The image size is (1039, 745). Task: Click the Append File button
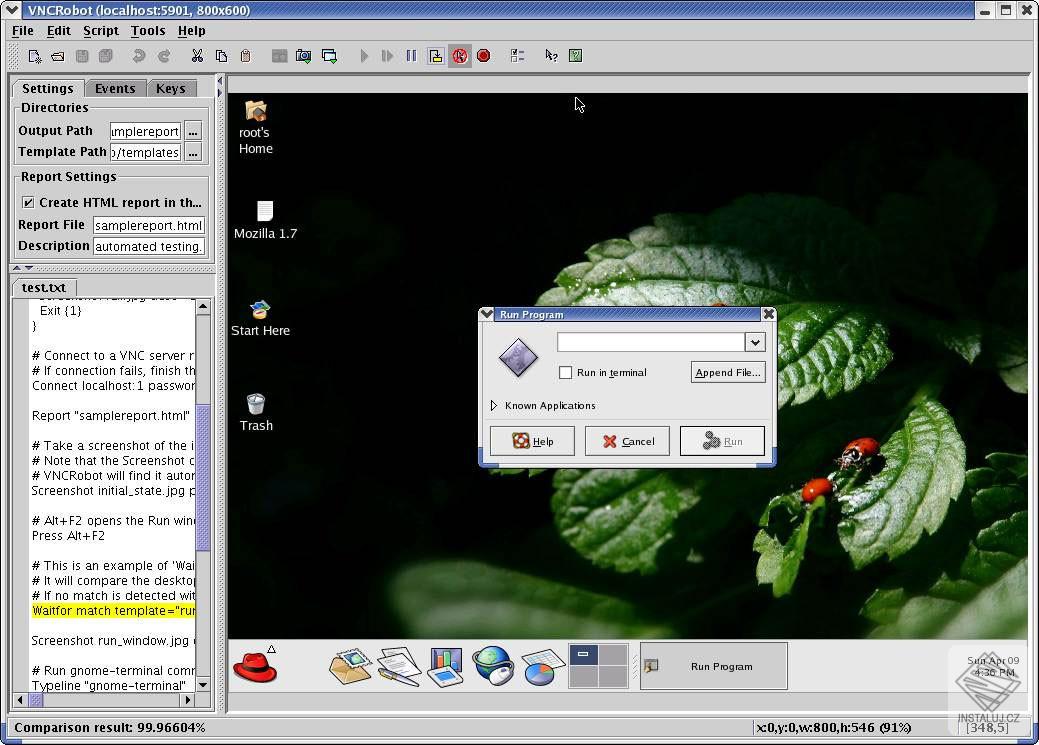[x=727, y=372]
